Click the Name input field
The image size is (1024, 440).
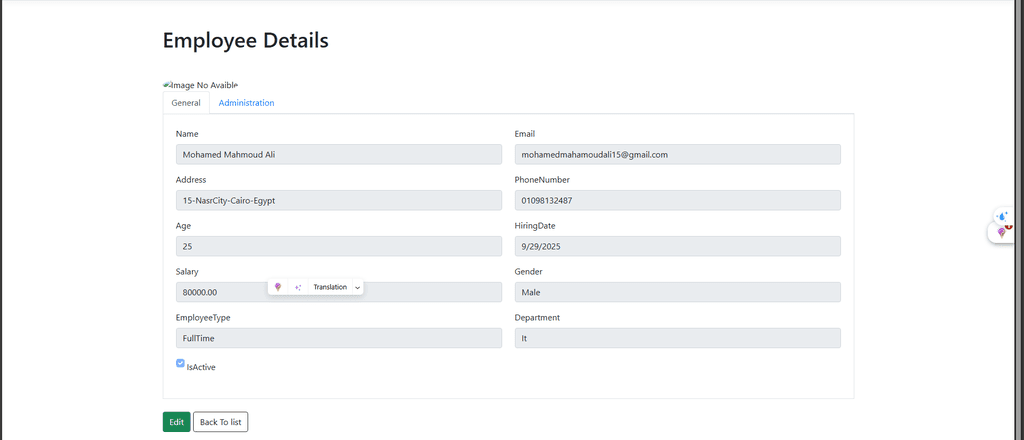[338, 154]
